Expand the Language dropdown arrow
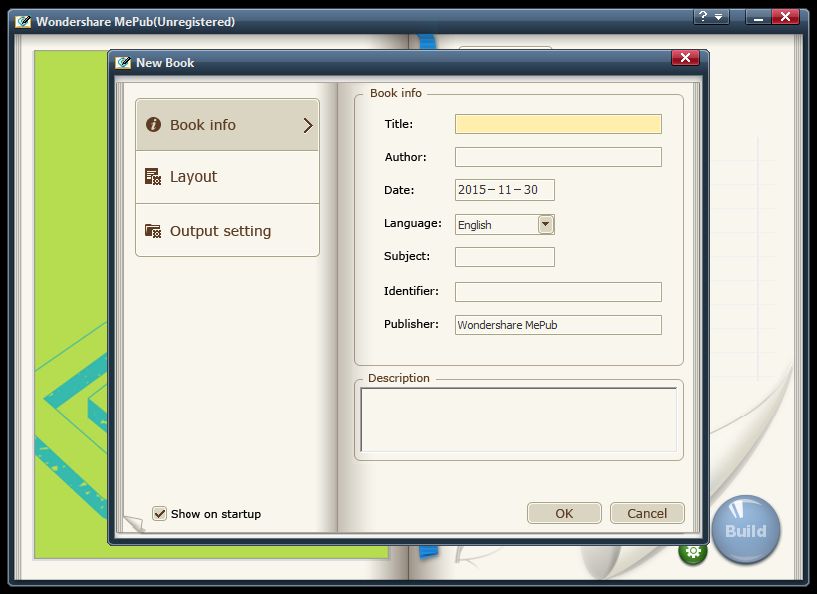 [x=546, y=225]
